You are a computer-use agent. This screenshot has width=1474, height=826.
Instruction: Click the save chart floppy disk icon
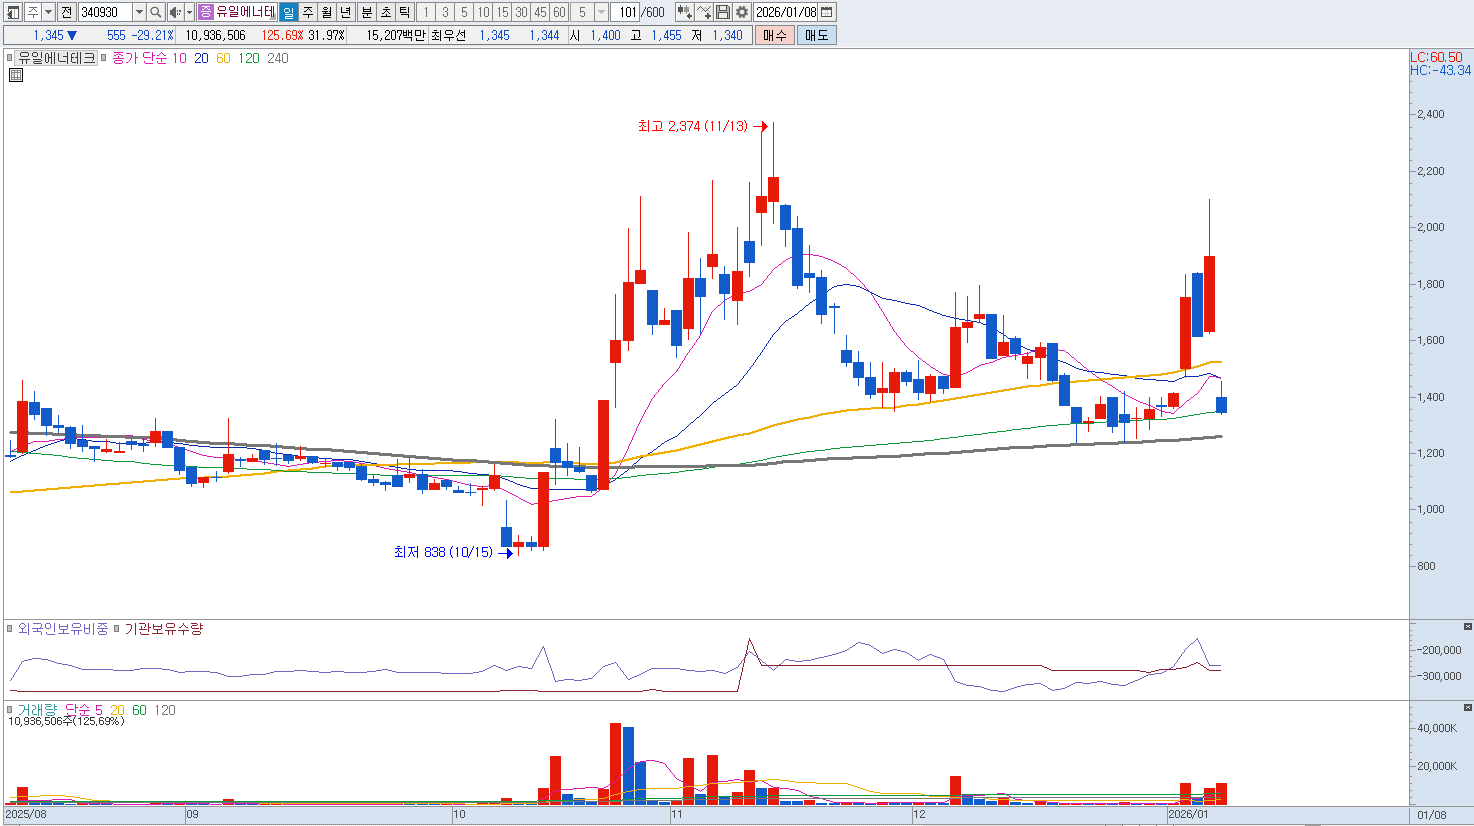723,12
